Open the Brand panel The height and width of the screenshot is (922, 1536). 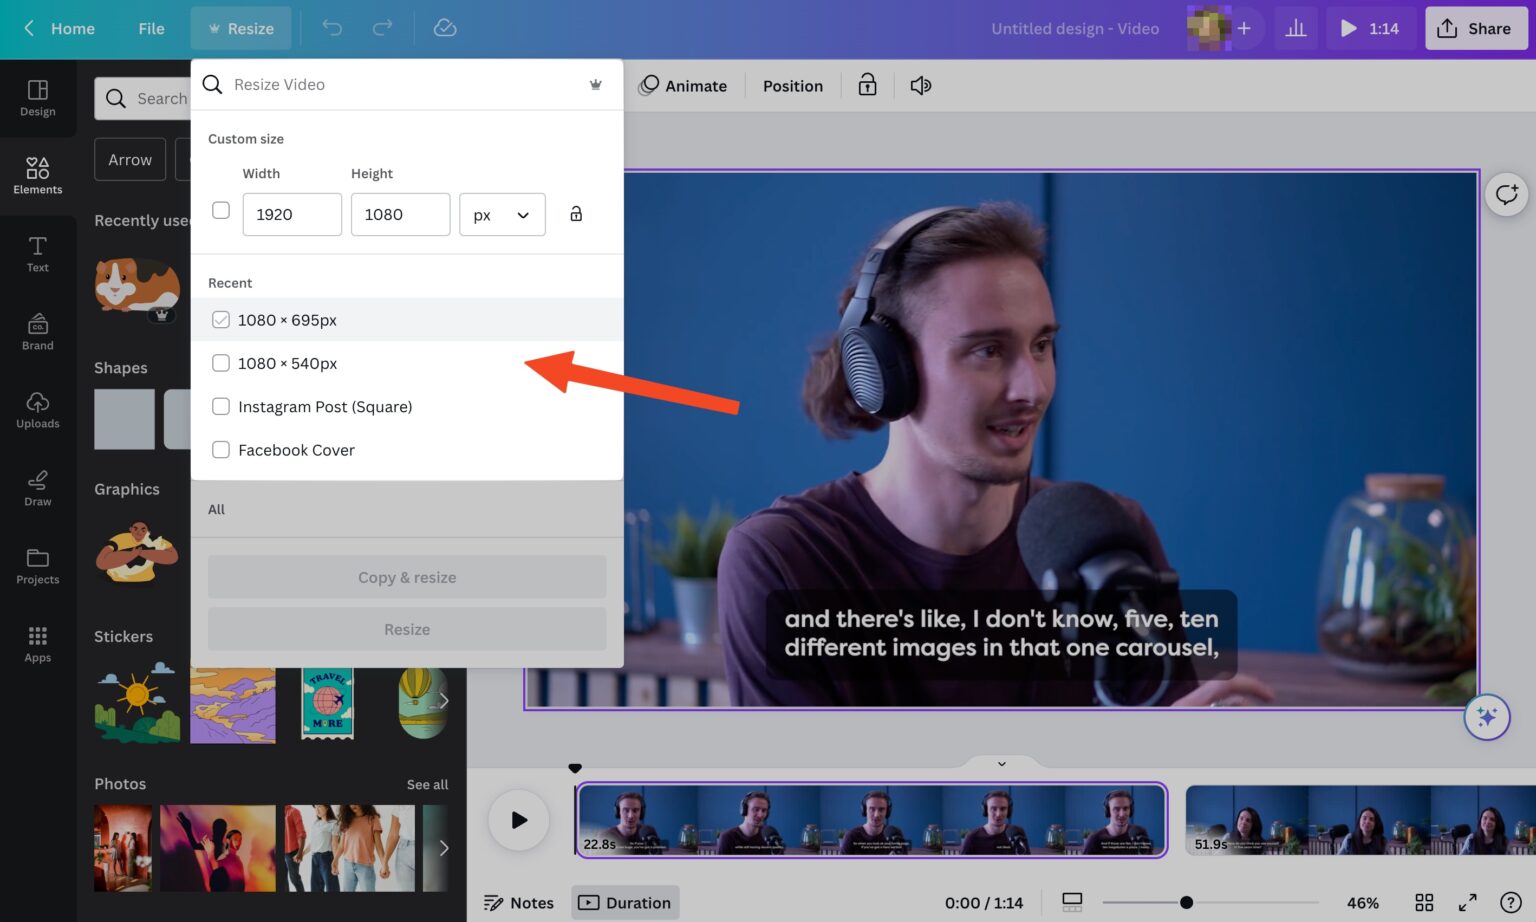coord(37,331)
